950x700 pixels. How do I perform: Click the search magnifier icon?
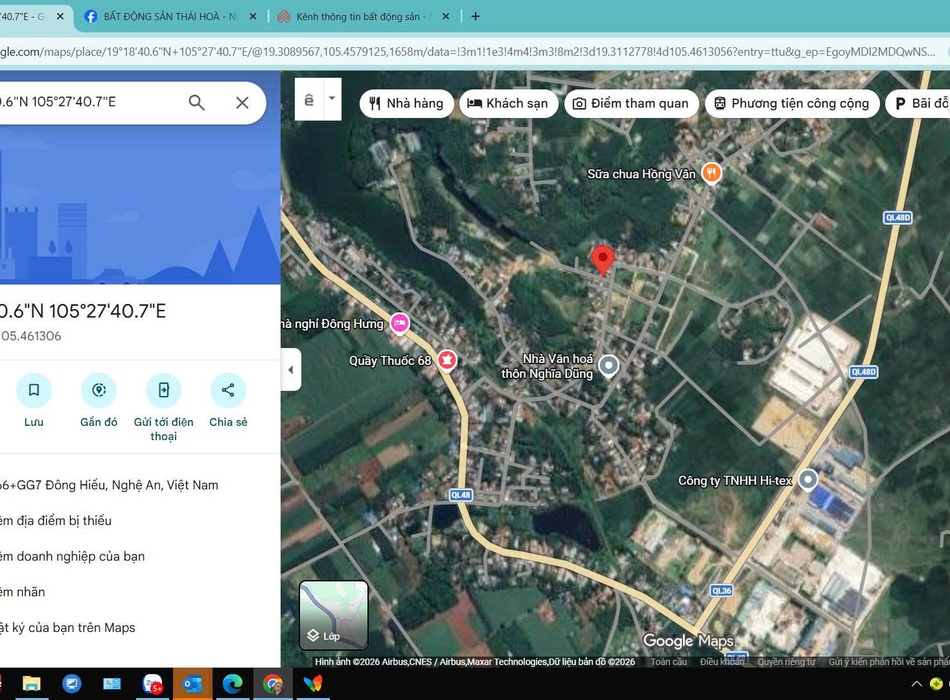(197, 102)
